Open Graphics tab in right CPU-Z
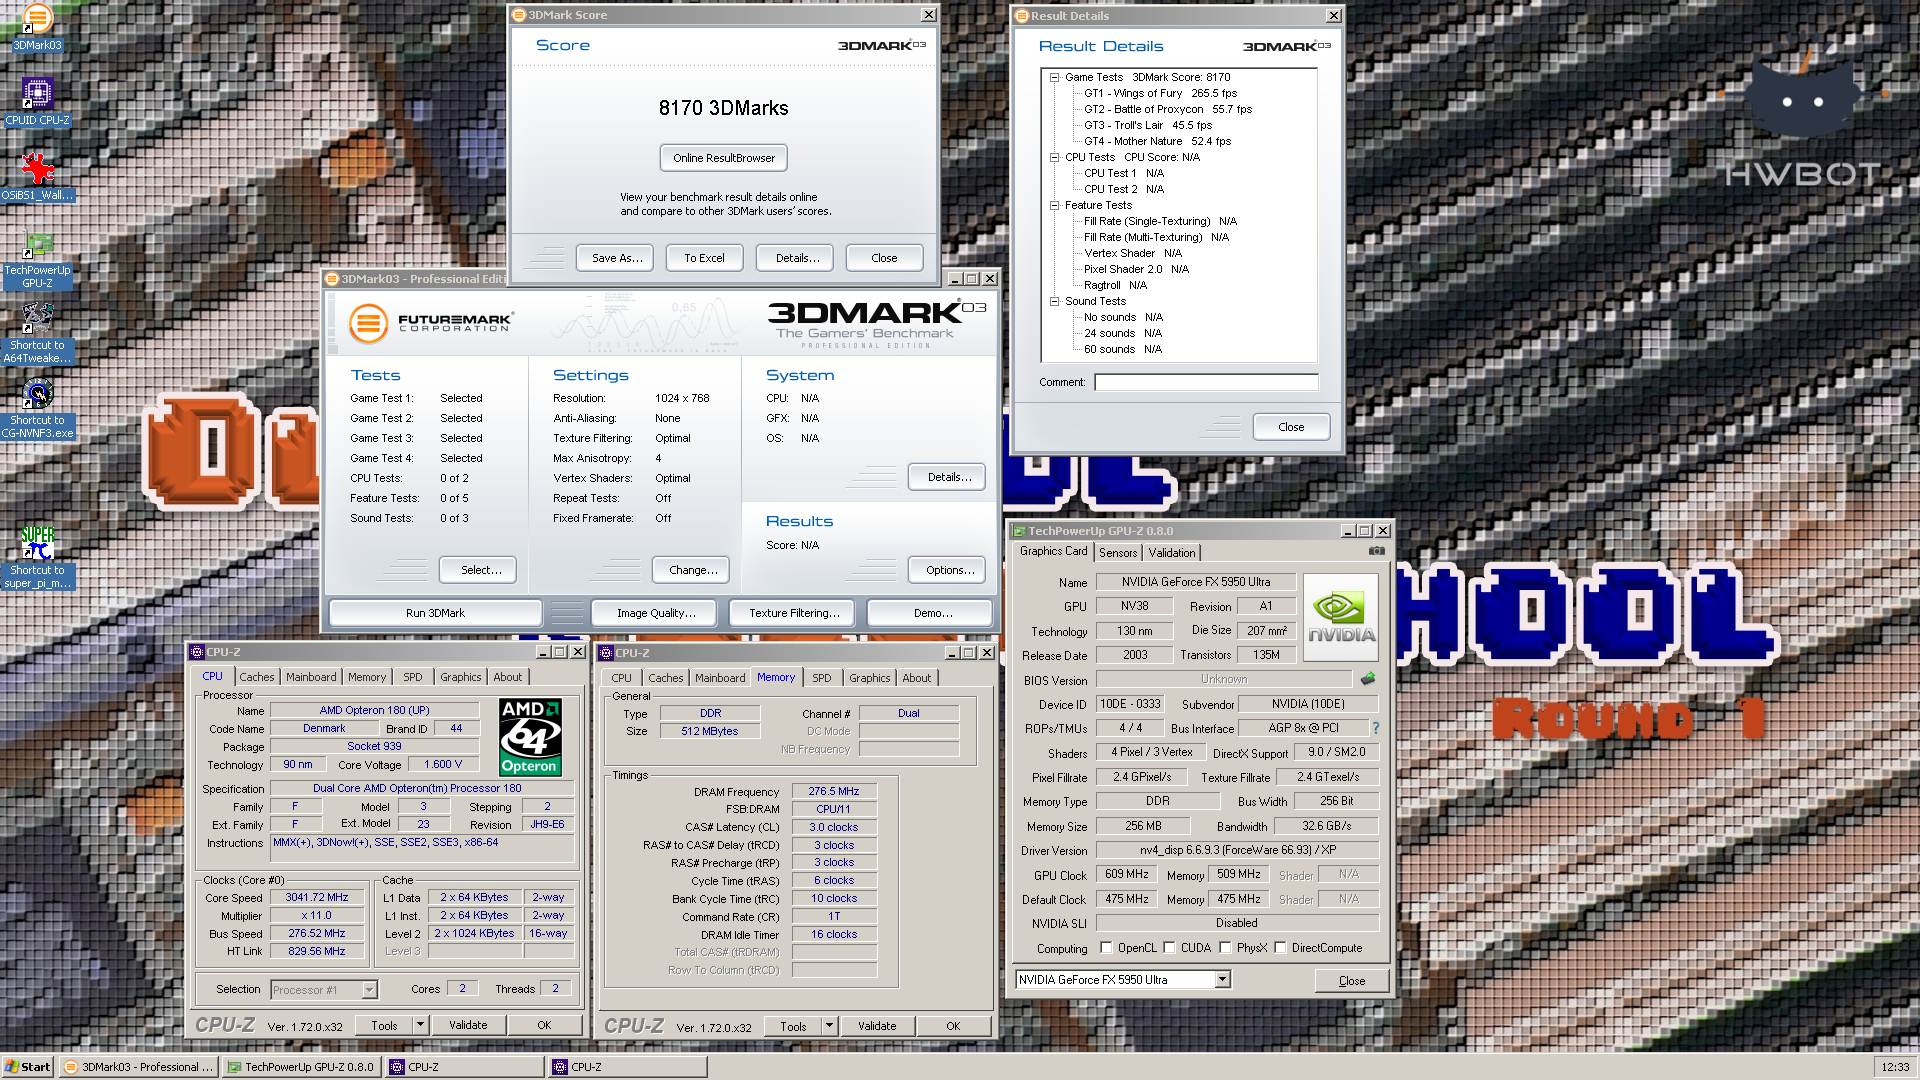Image resolution: width=1920 pixels, height=1080 pixels. click(x=870, y=678)
